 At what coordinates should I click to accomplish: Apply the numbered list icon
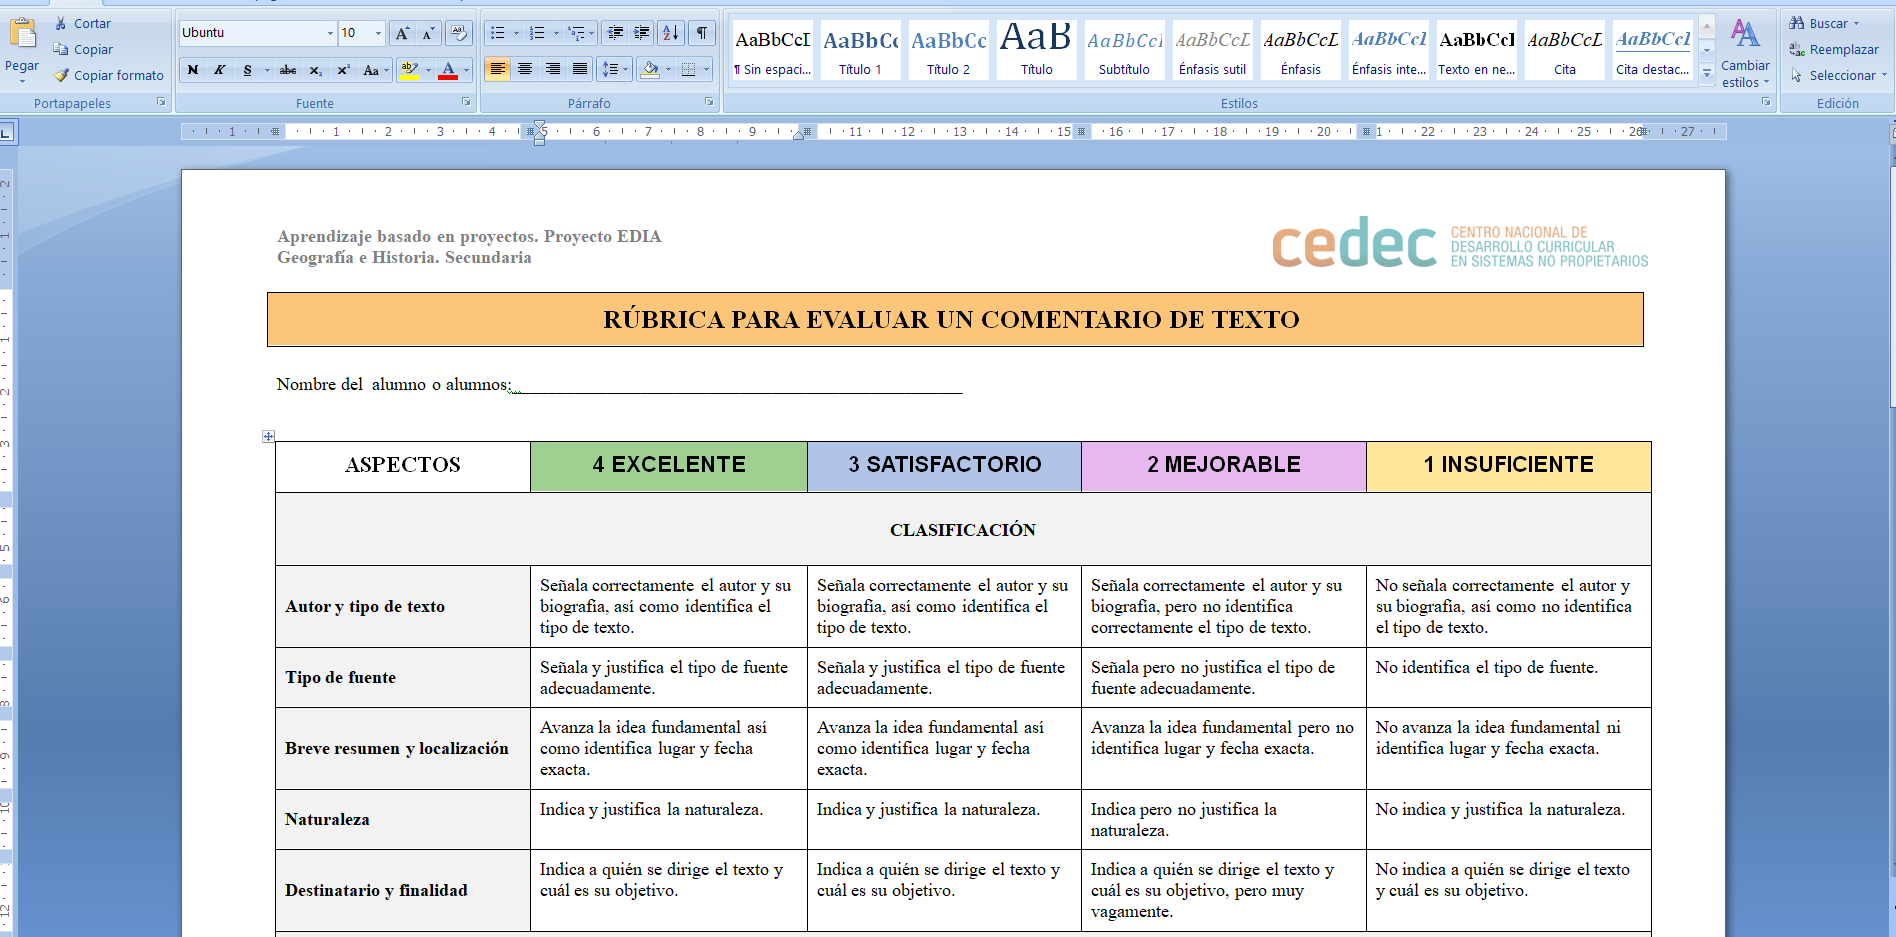pos(537,33)
